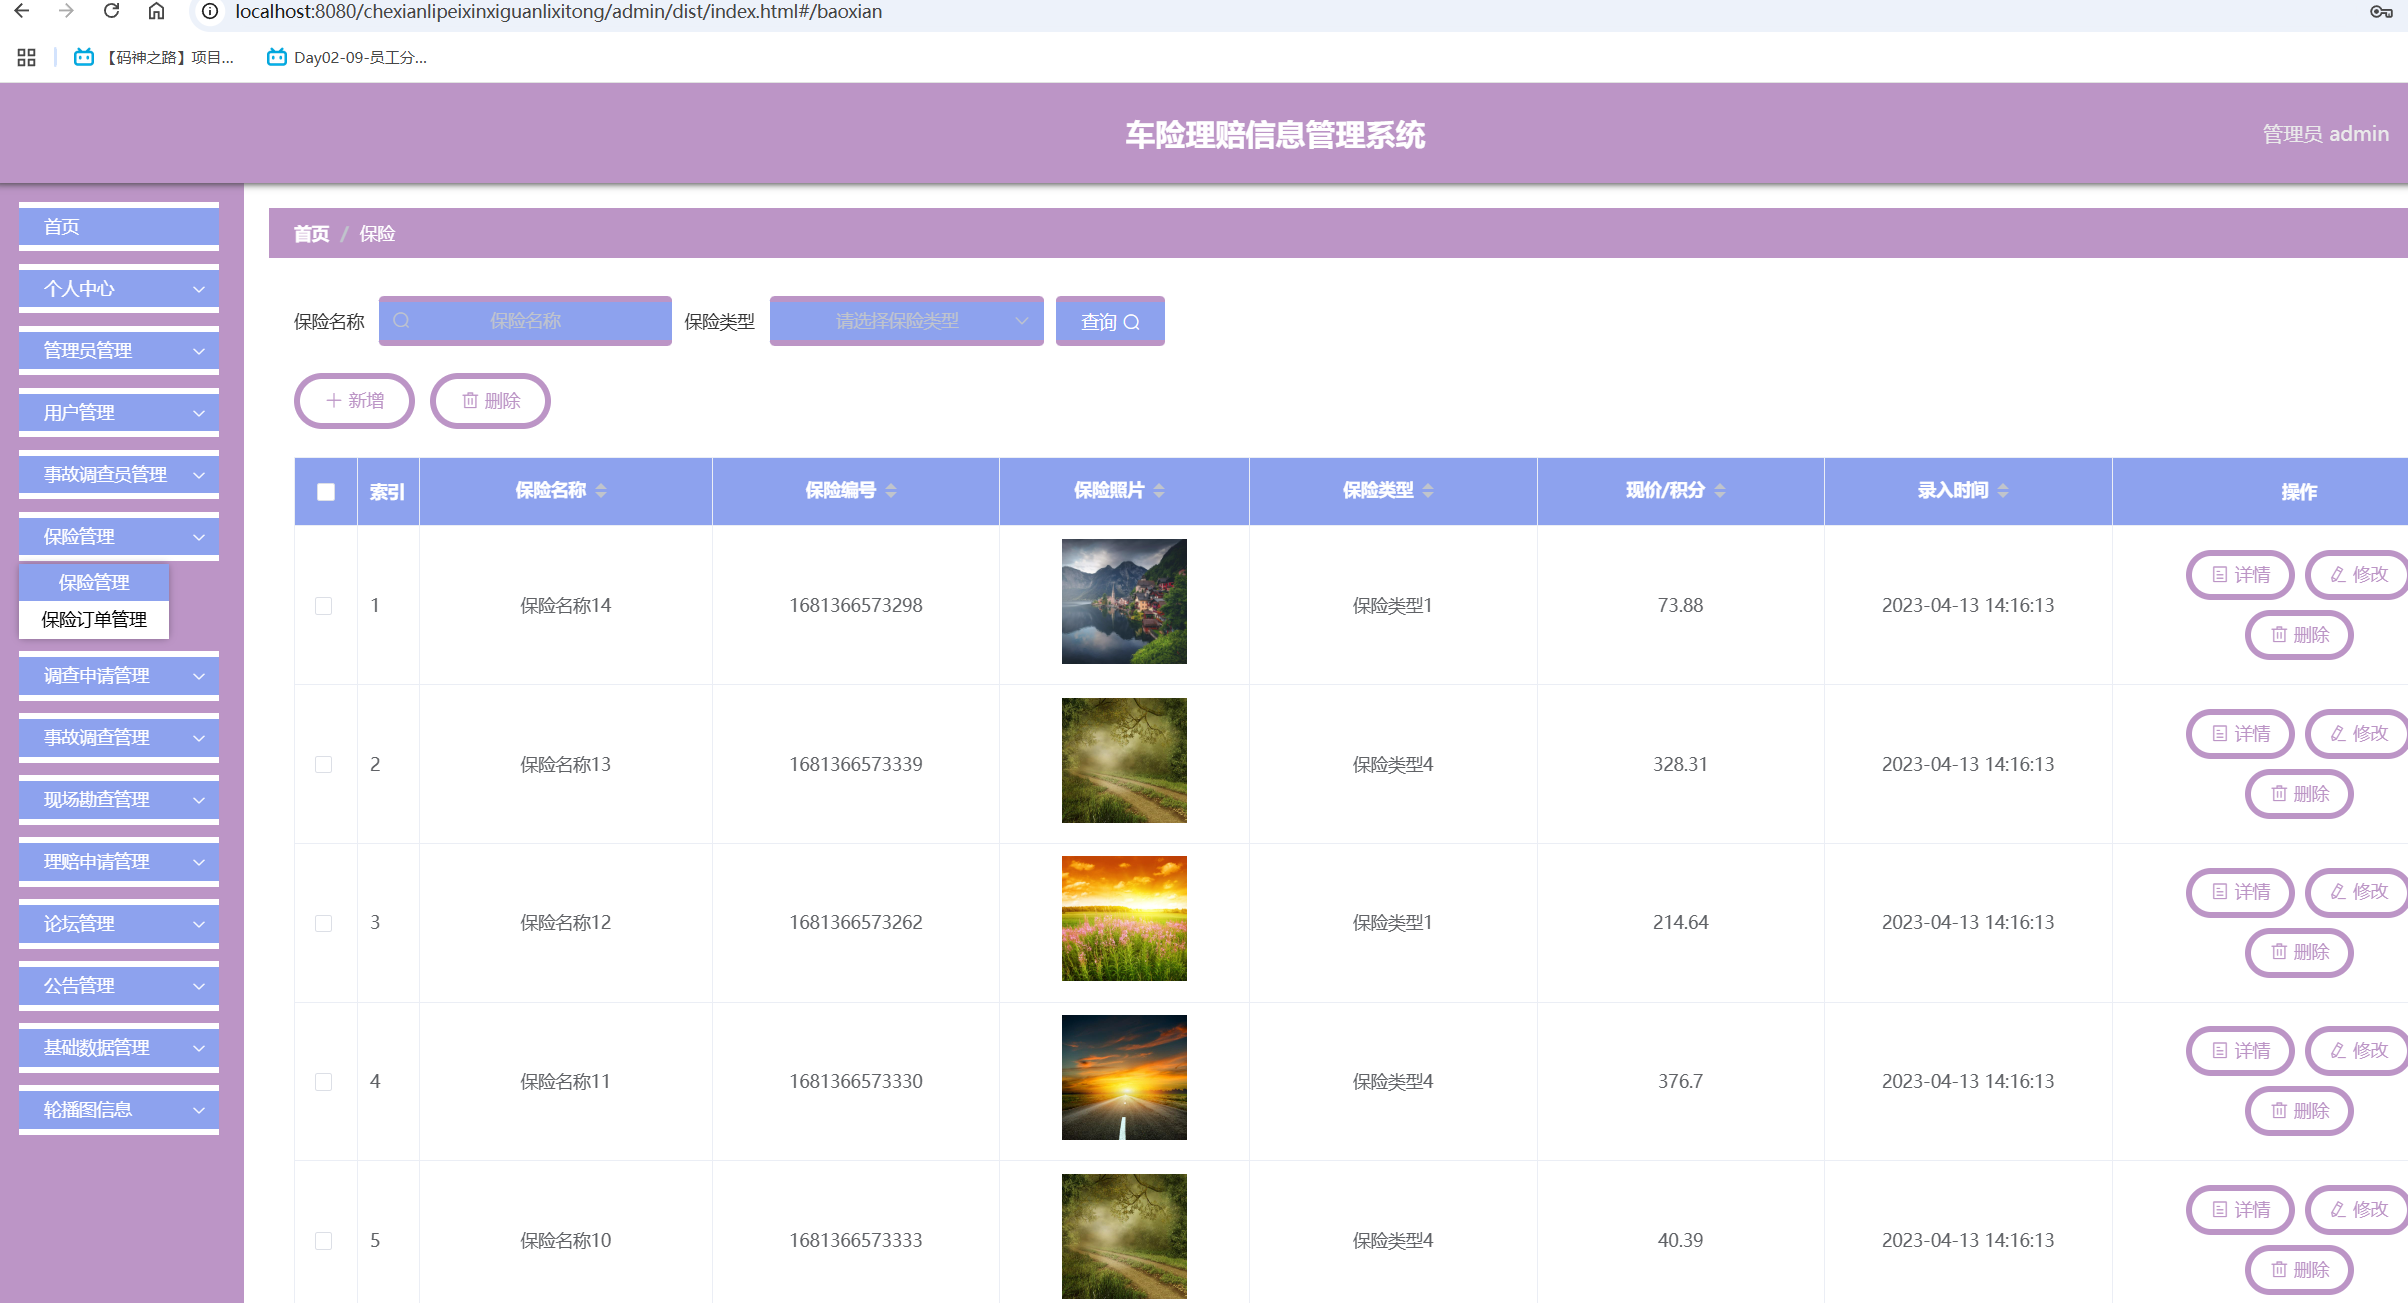Check the row 1 checkbox for 保险名称14
The image size is (2408, 1303).
click(324, 606)
